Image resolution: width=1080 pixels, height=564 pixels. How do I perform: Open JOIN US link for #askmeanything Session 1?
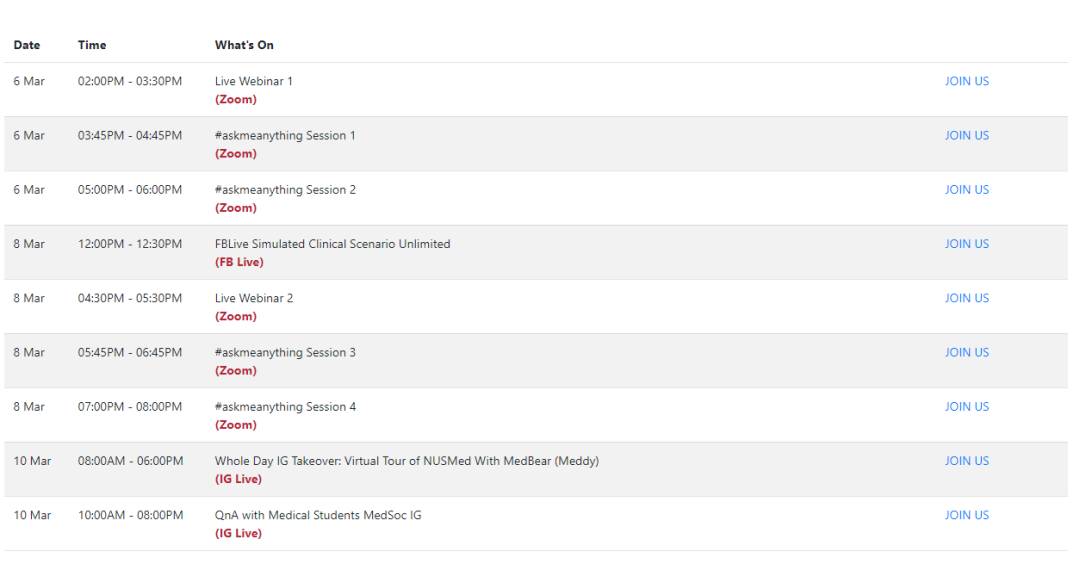[966, 136]
